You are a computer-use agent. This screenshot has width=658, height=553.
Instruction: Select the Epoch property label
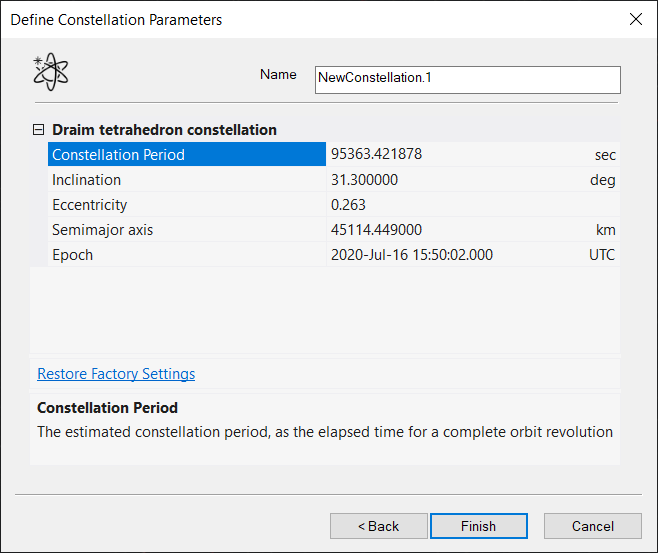(72, 255)
